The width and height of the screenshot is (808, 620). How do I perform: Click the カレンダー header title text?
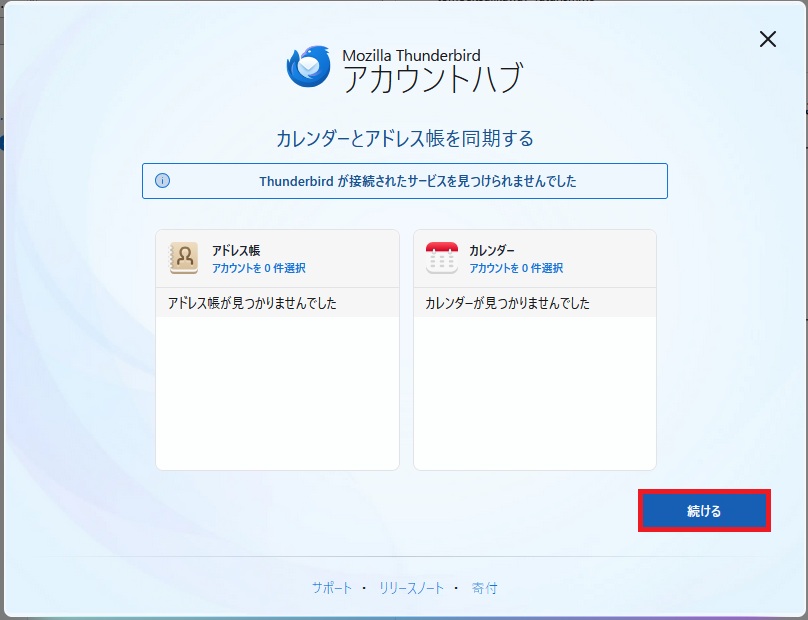point(492,250)
